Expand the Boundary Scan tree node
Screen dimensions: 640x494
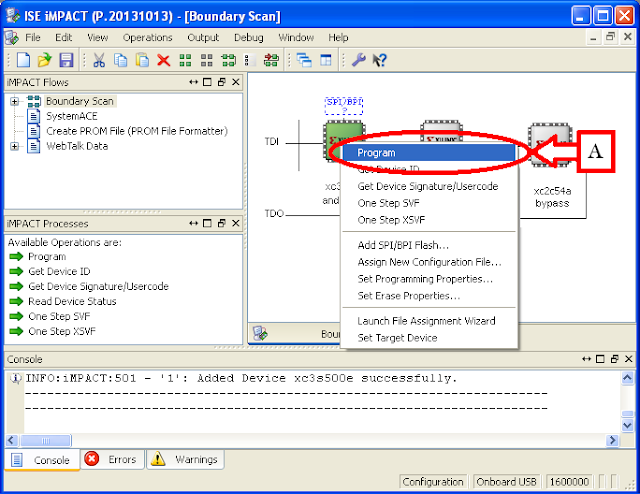click(x=14, y=101)
